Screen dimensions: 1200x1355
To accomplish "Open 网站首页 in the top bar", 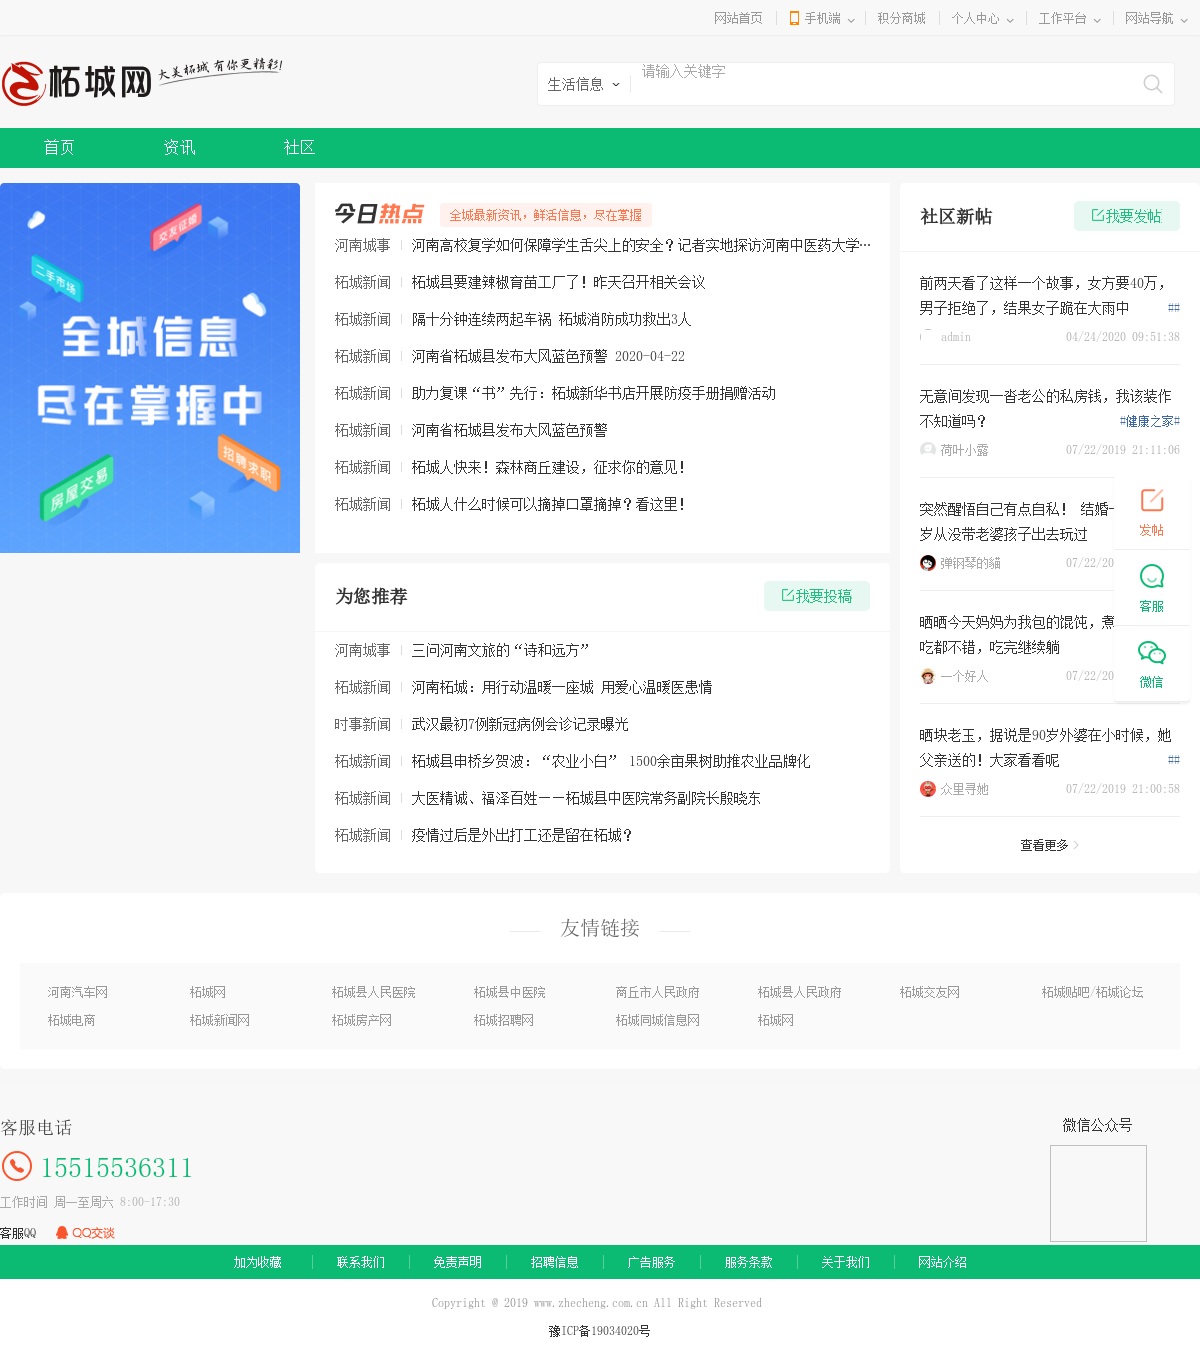I will [x=738, y=18].
